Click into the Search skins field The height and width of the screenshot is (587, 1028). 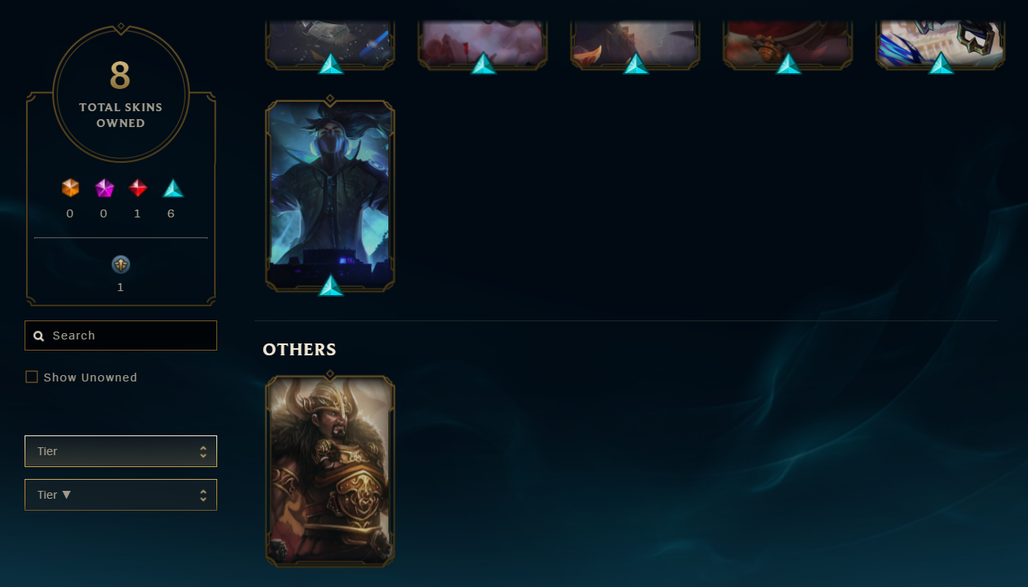pyautogui.click(x=121, y=336)
